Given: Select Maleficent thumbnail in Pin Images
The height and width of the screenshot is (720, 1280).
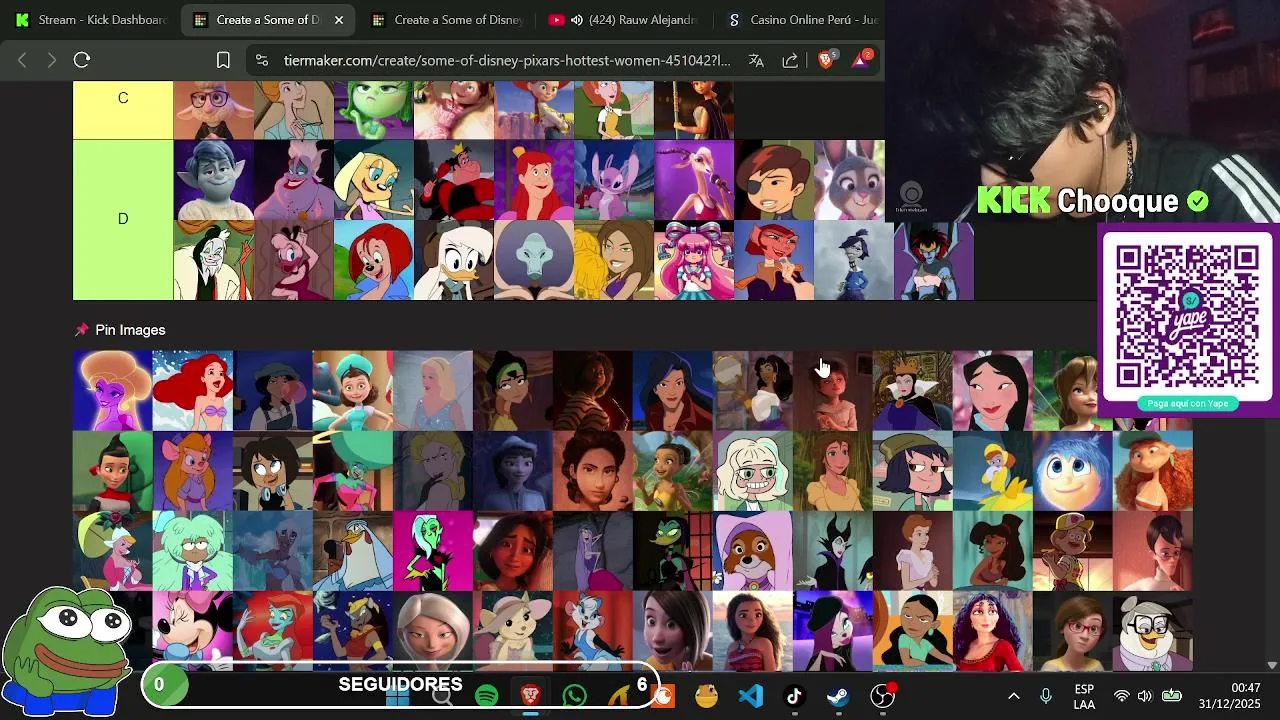Looking at the screenshot, I should [x=833, y=551].
